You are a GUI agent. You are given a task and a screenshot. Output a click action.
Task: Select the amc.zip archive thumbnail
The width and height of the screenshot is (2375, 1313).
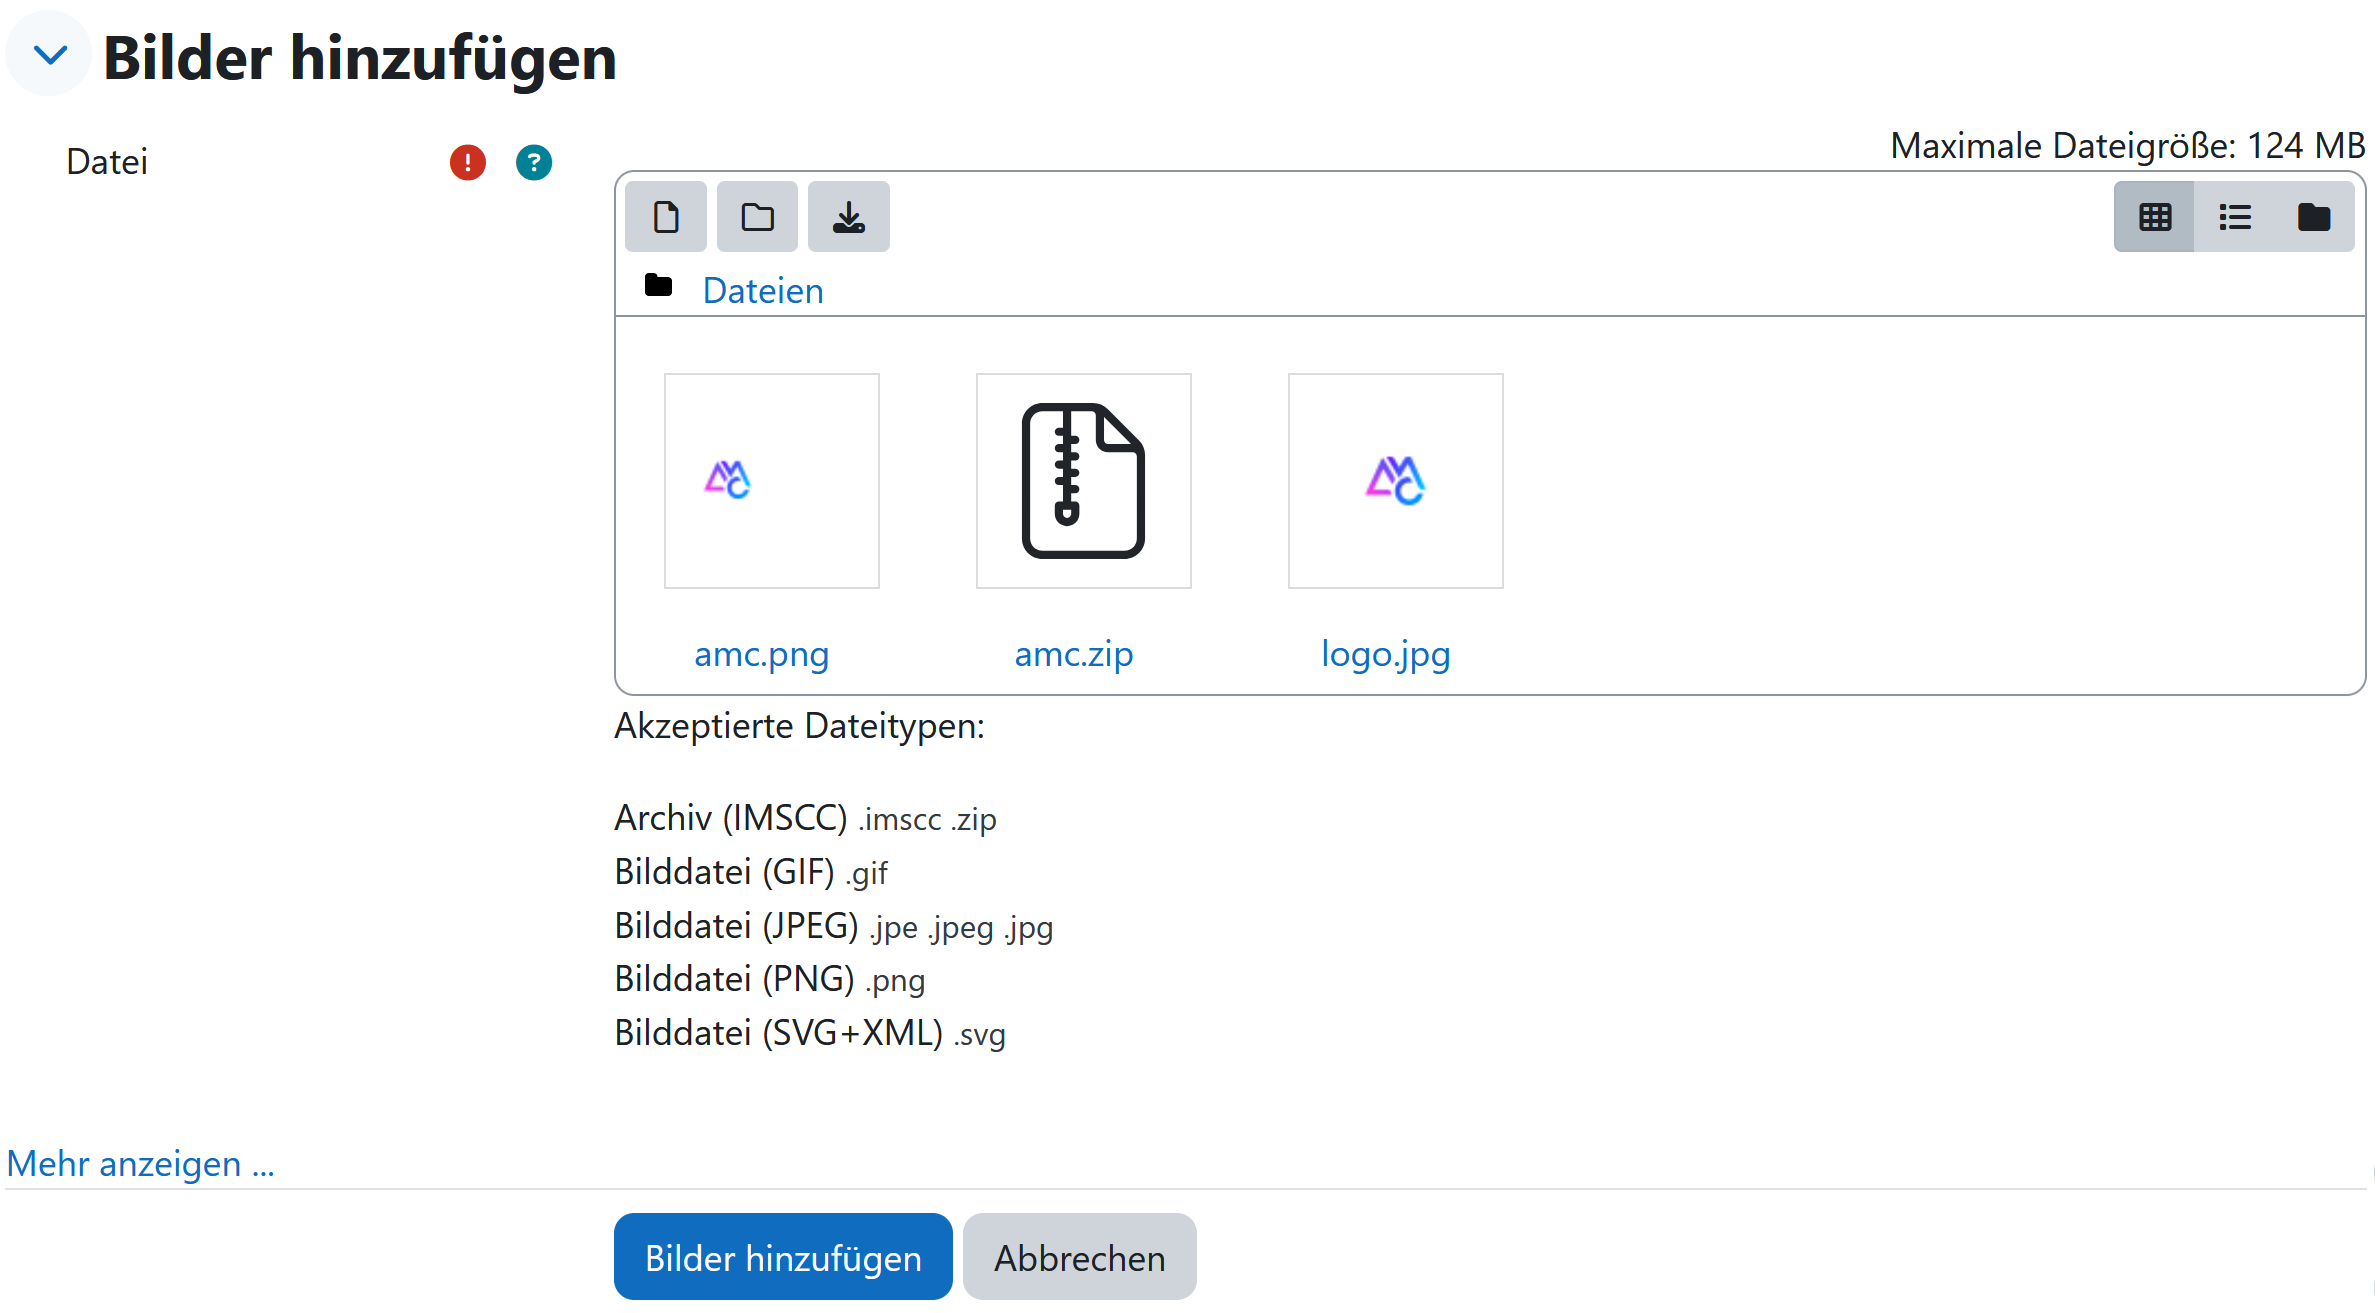(1084, 481)
